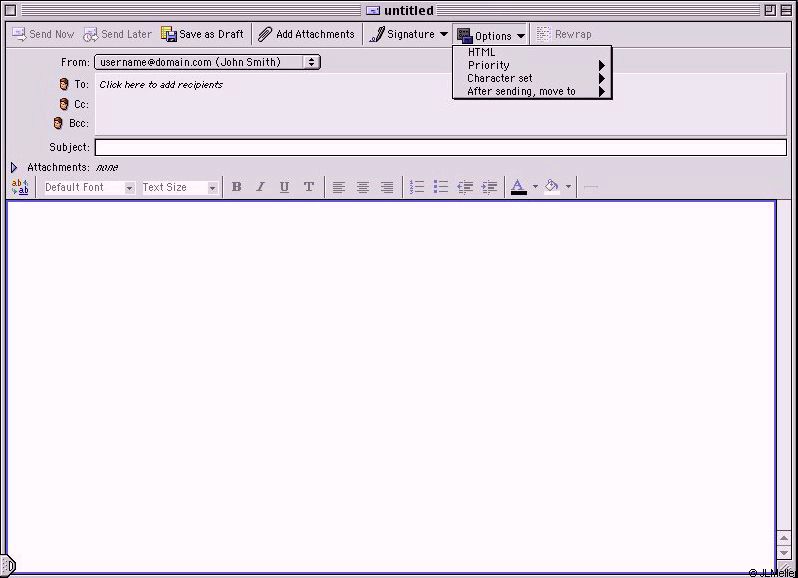Click in the message body area
The image size is (798, 578).
(391, 387)
